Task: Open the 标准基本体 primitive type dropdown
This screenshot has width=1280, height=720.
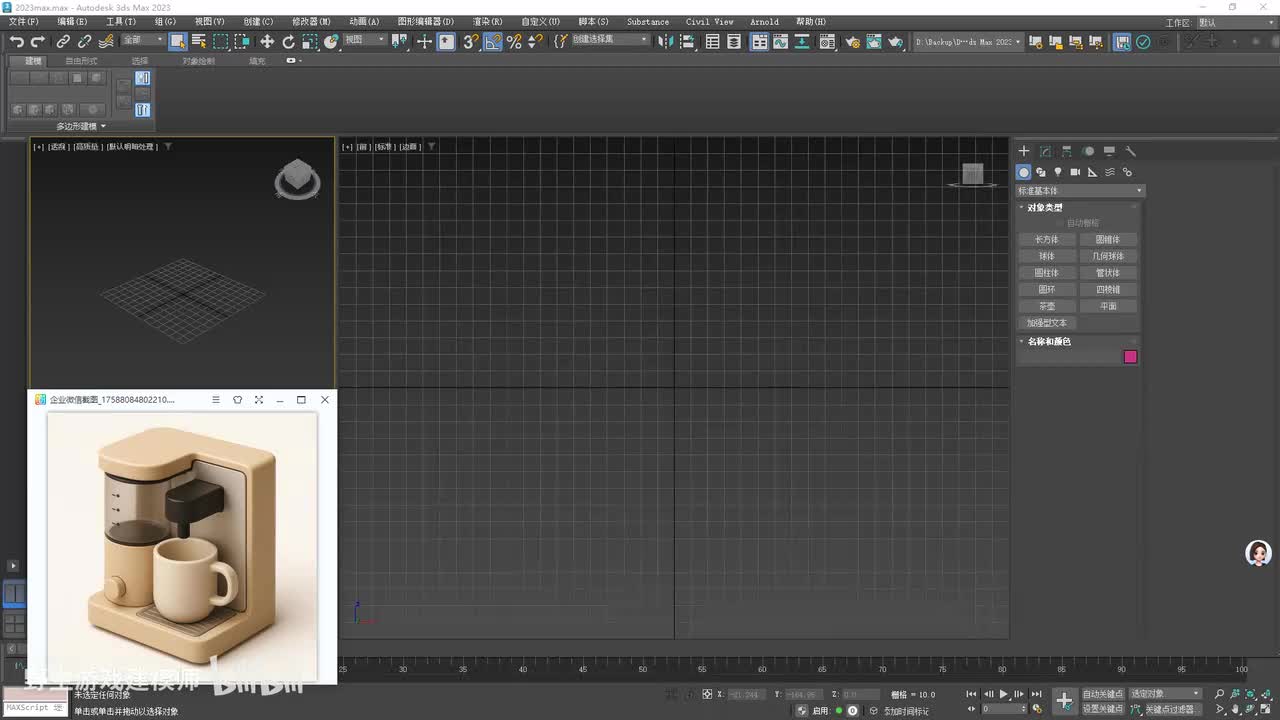Action: point(1080,191)
